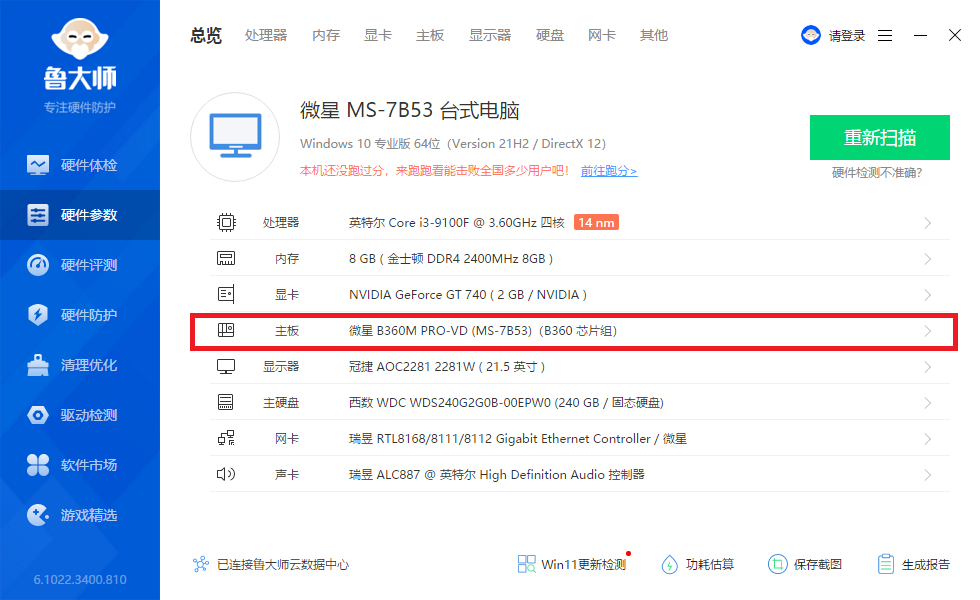Expand the 处理器 row chevron

tap(928, 223)
